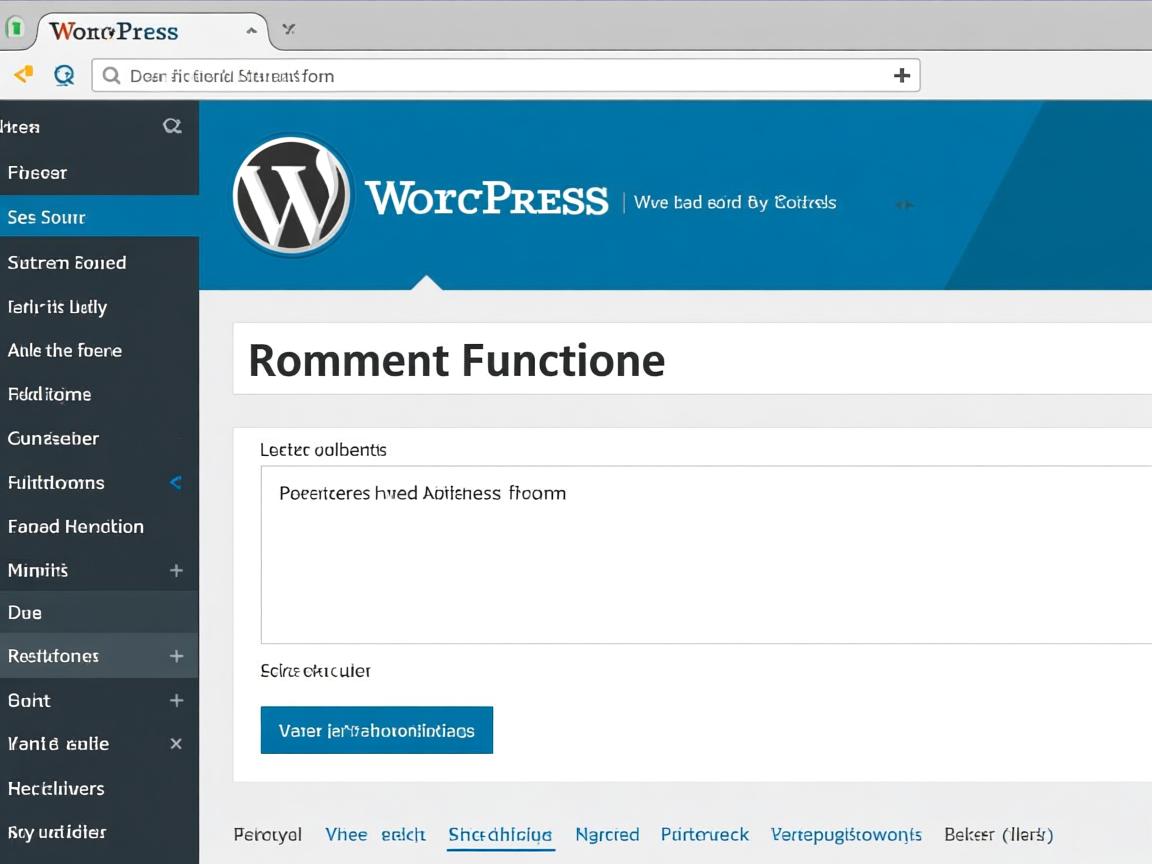This screenshot has height=864, width=1152.
Task: Click the green favicon on the browser tab
Action: pyautogui.click(x=16, y=27)
